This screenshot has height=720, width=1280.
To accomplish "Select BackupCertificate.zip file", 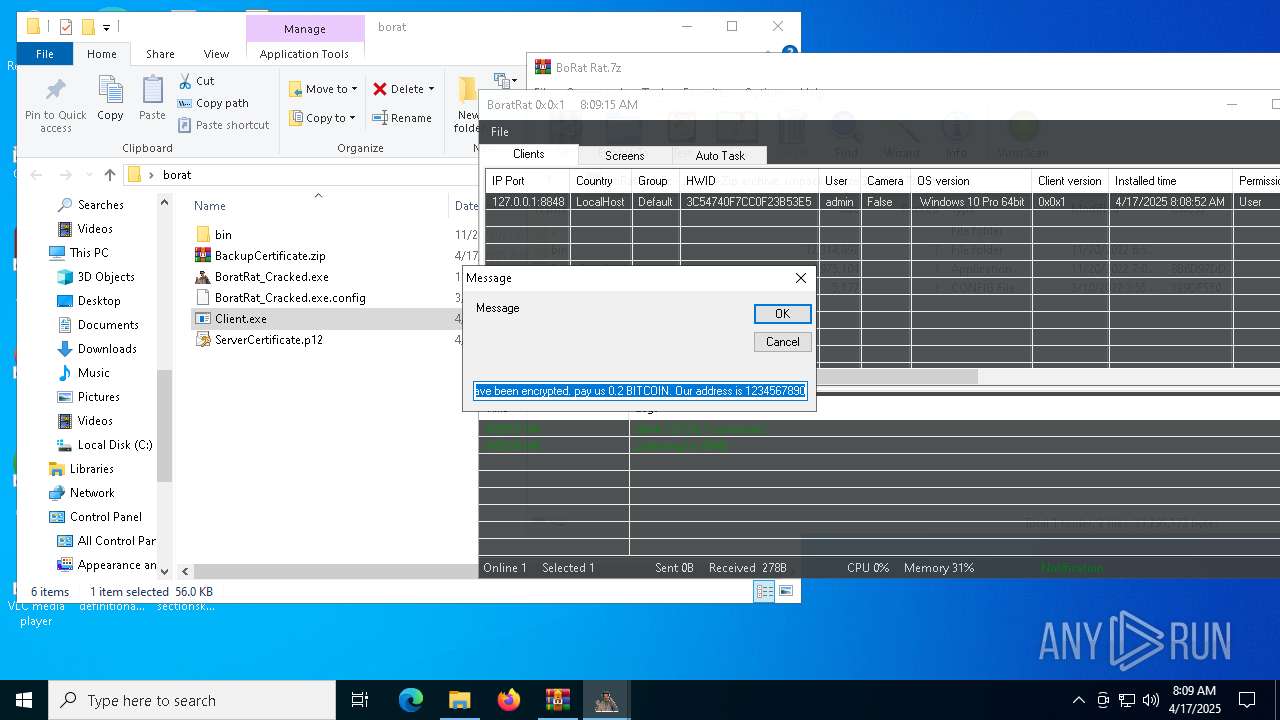I will click(x=270, y=256).
